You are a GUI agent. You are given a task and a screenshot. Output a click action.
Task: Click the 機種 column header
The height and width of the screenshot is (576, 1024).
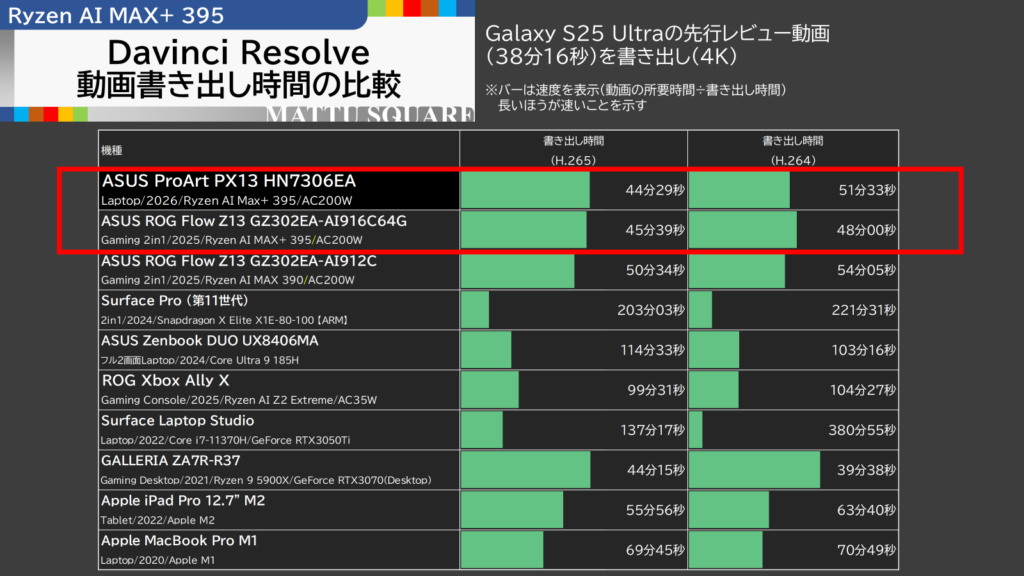click(x=111, y=150)
